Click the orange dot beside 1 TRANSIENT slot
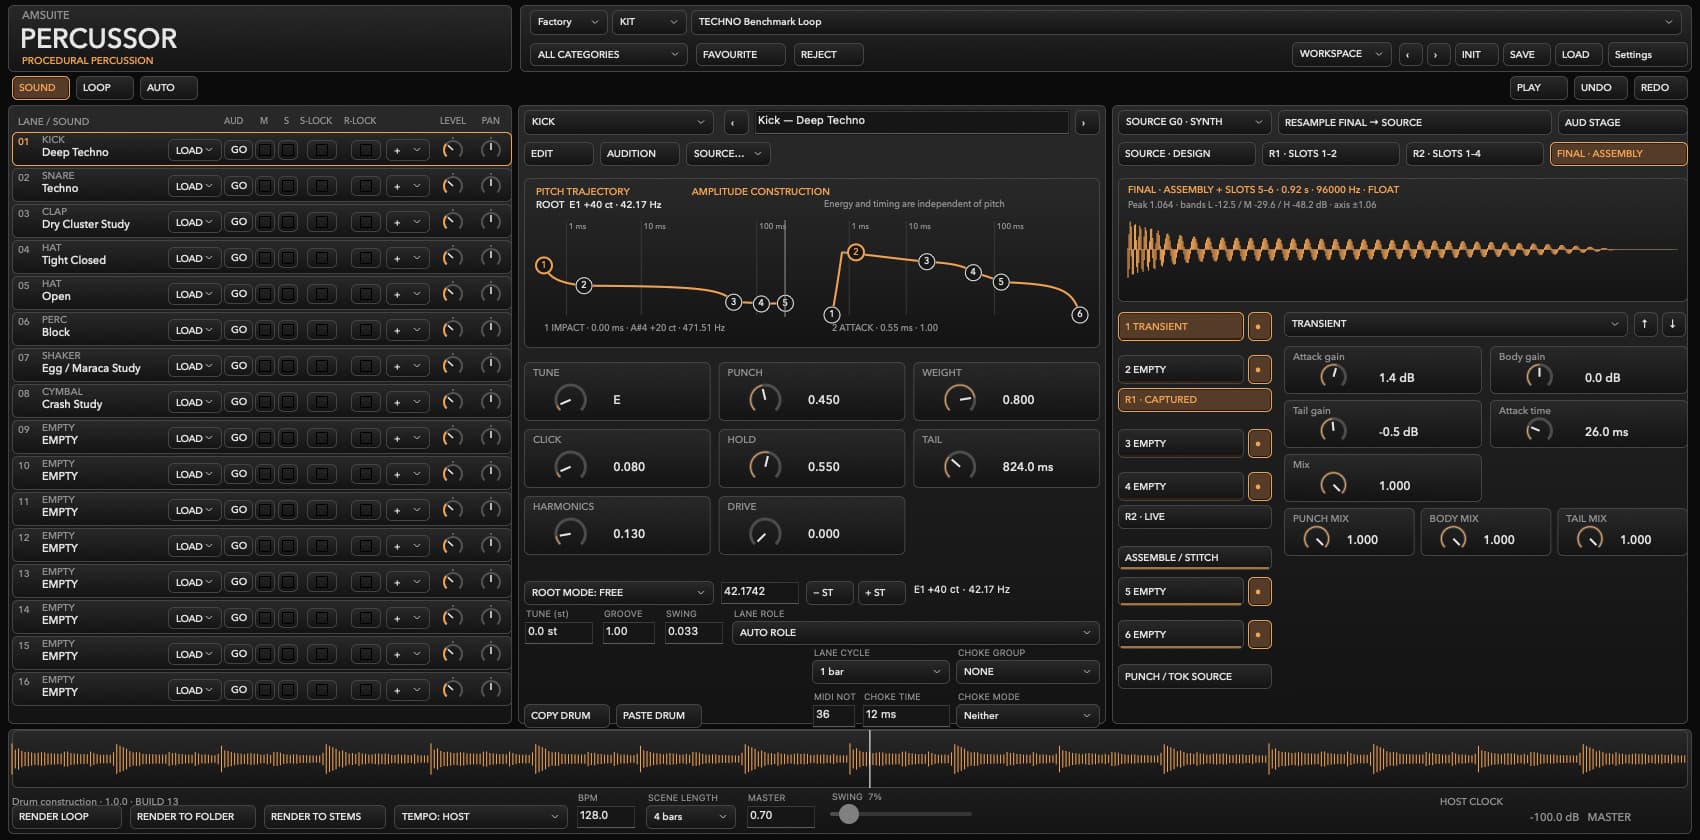 [x=1259, y=327]
